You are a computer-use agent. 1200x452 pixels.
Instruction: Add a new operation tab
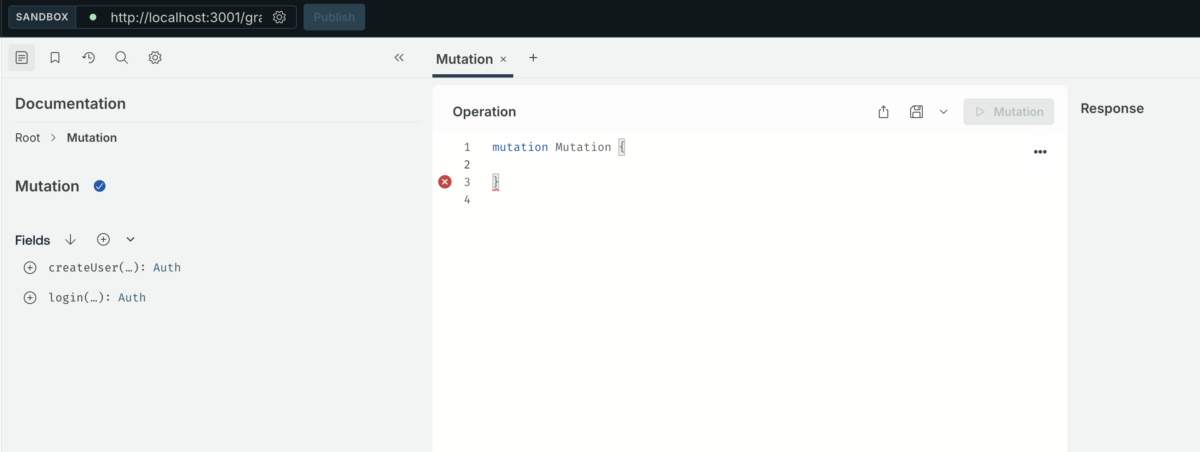pos(533,58)
